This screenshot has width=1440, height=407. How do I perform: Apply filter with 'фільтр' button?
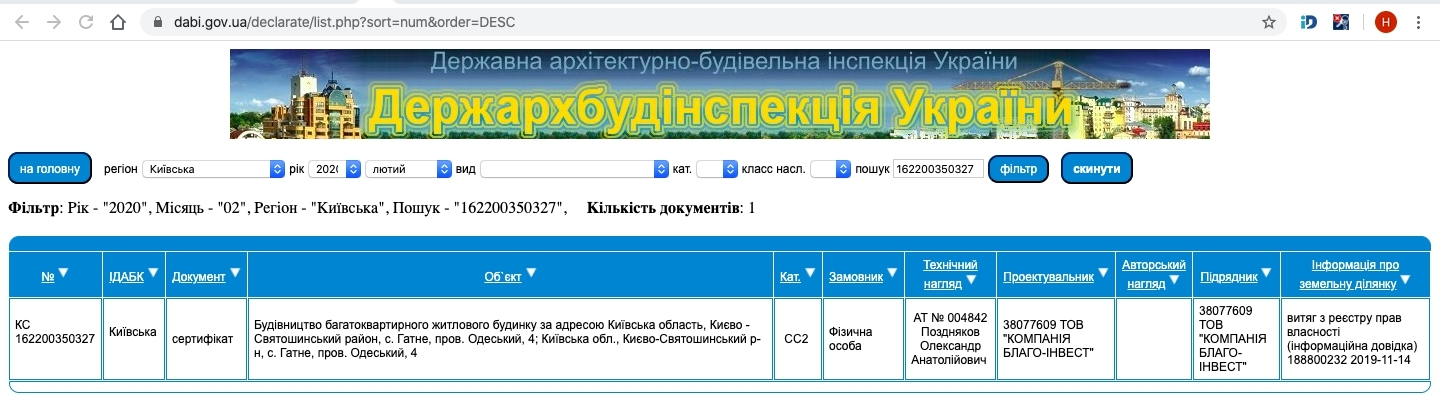coord(1018,169)
